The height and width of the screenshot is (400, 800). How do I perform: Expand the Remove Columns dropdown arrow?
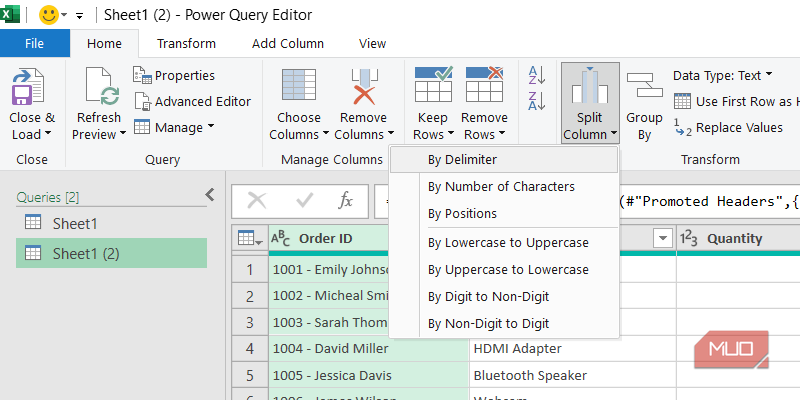[x=391, y=135]
